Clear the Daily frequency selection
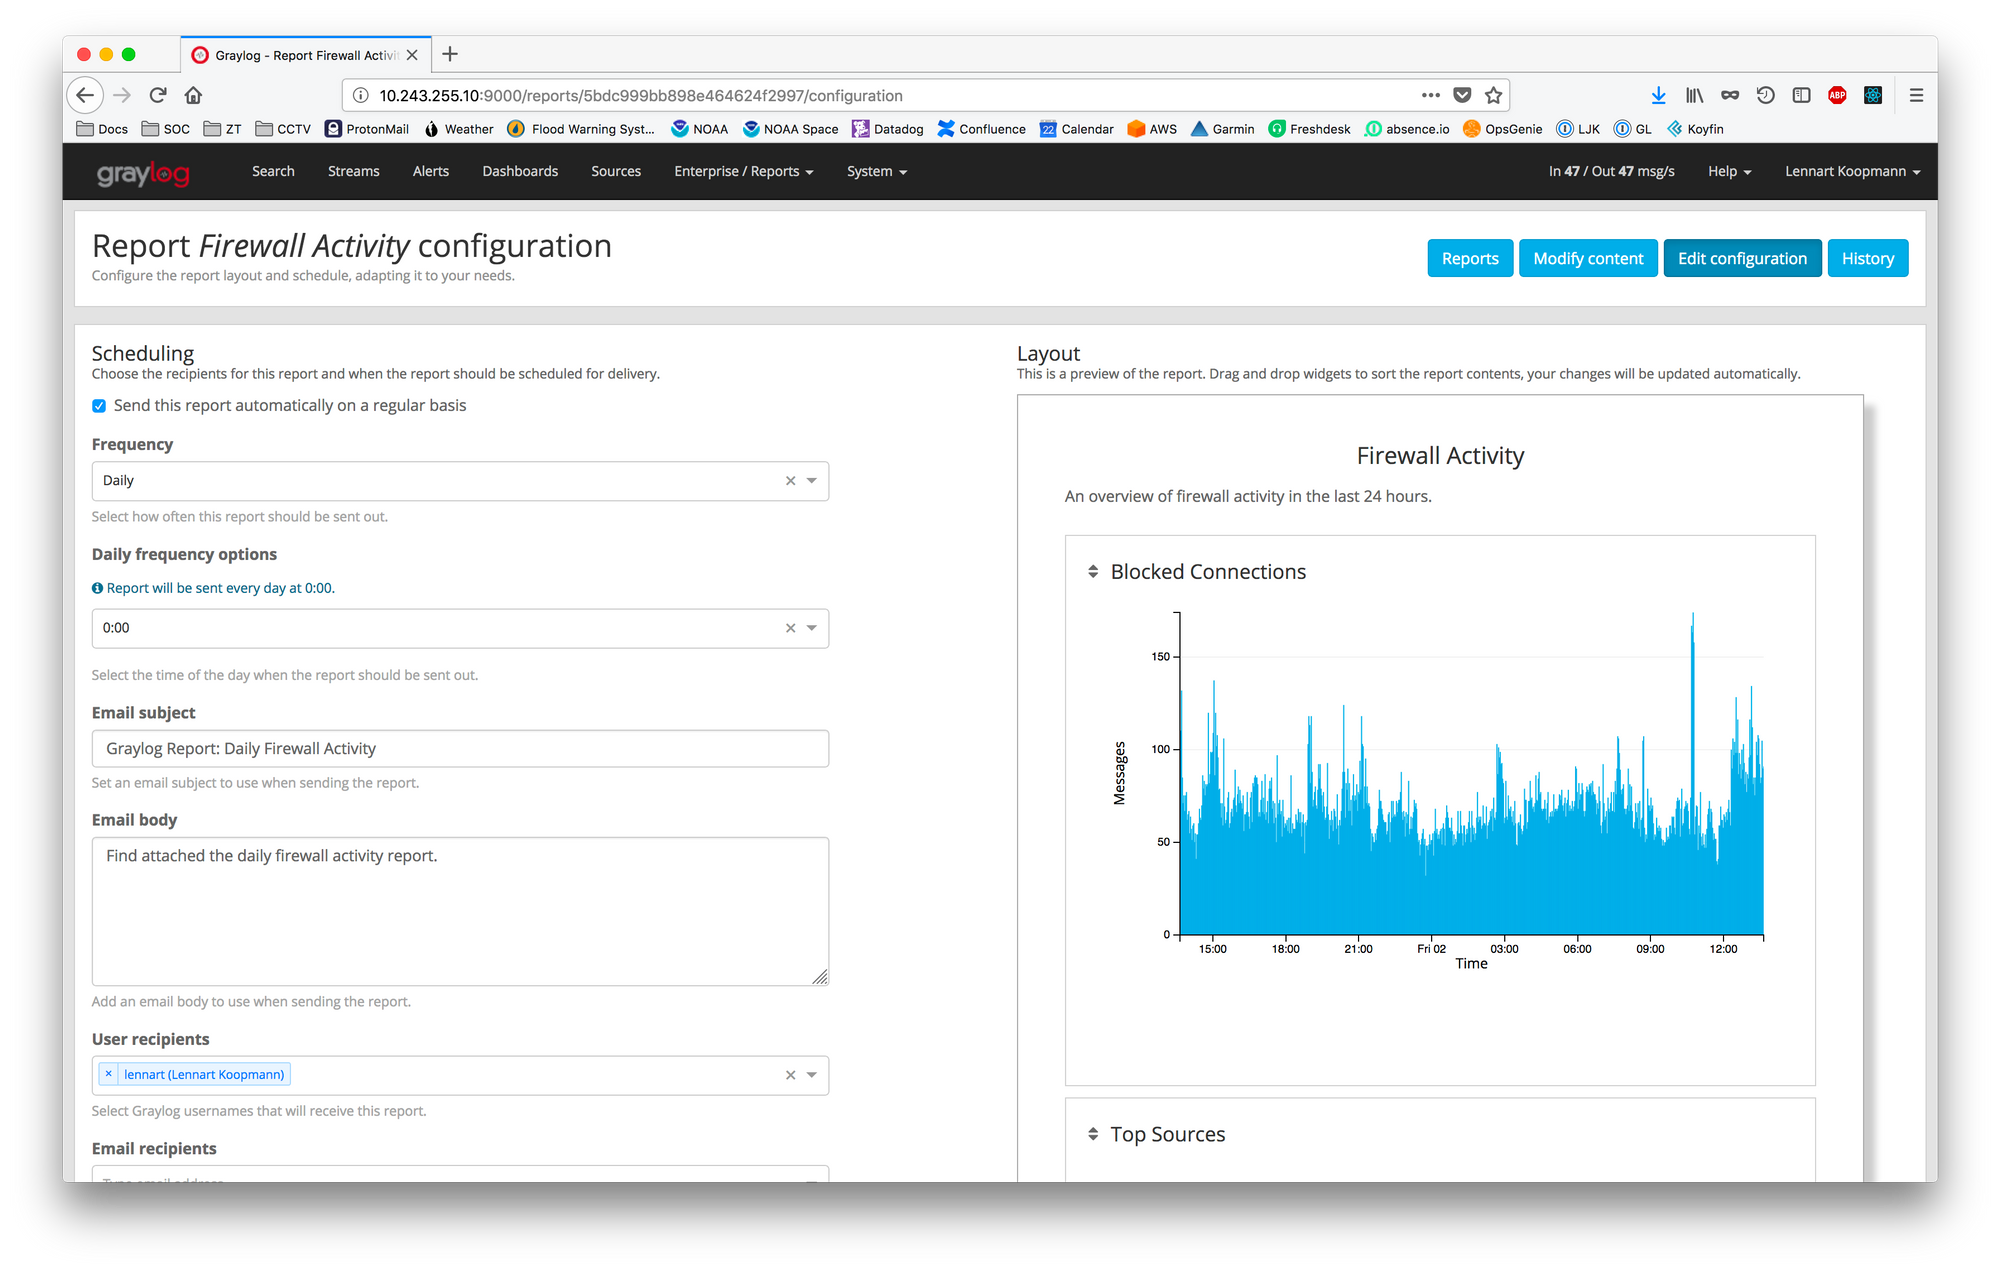 click(790, 481)
